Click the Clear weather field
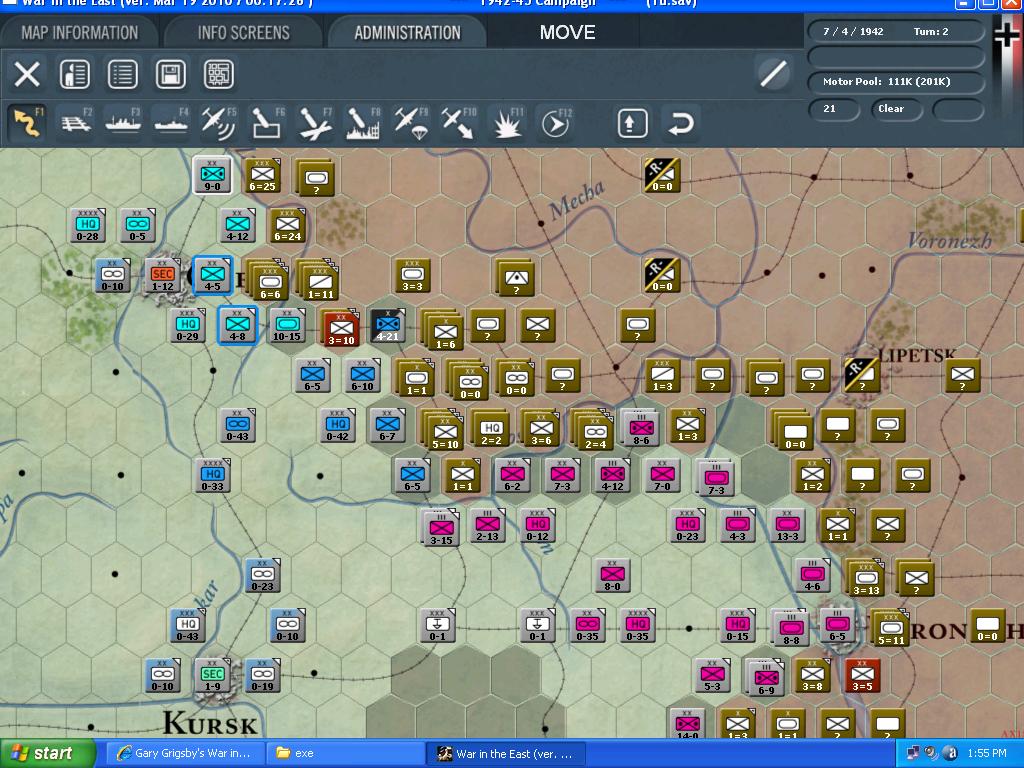 [896, 109]
